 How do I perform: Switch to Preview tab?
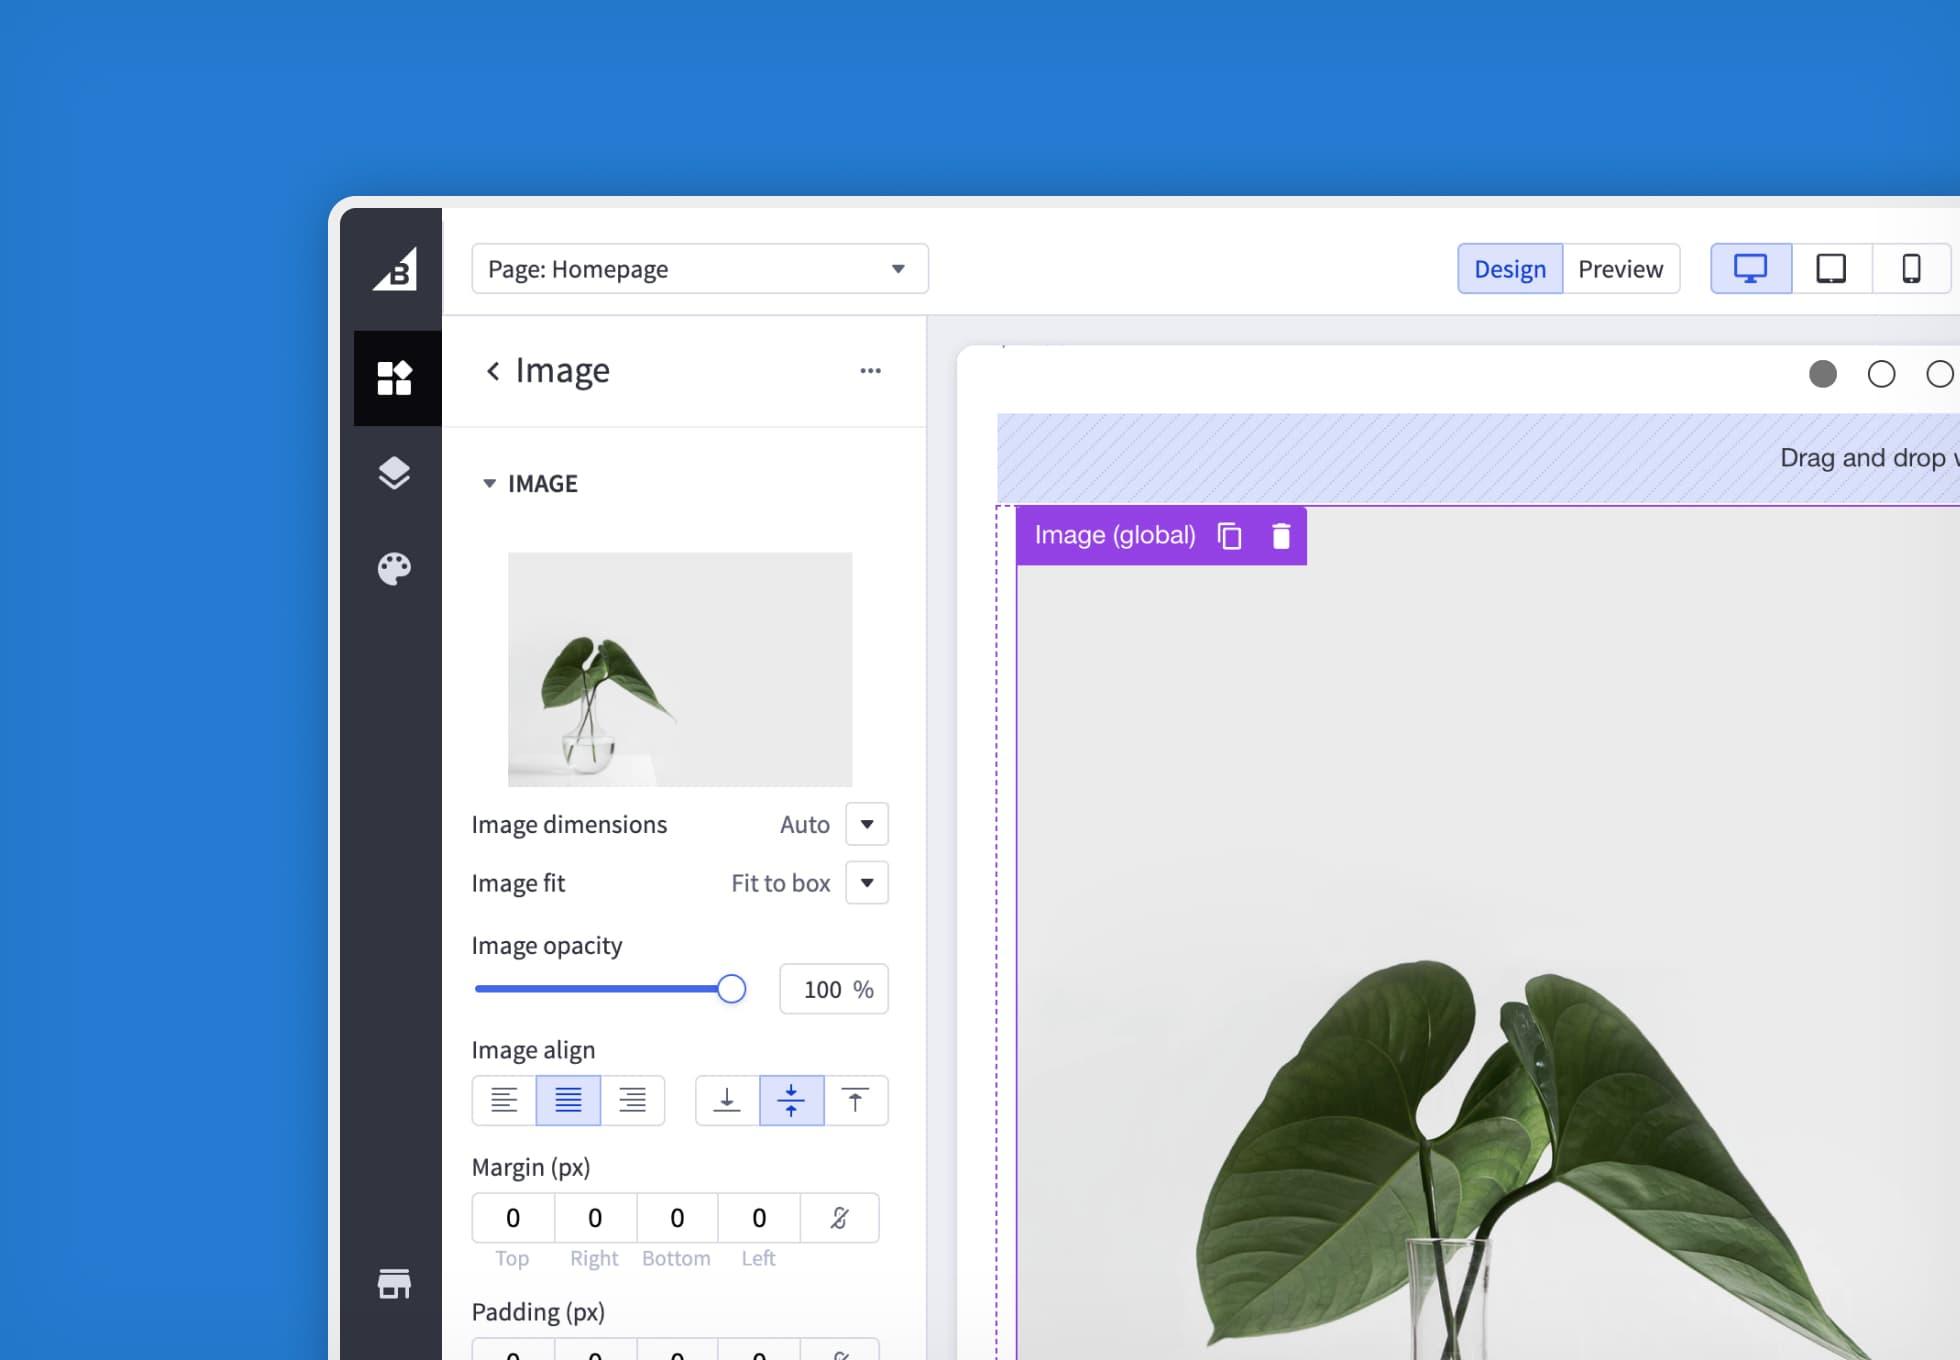(x=1620, y=269)
